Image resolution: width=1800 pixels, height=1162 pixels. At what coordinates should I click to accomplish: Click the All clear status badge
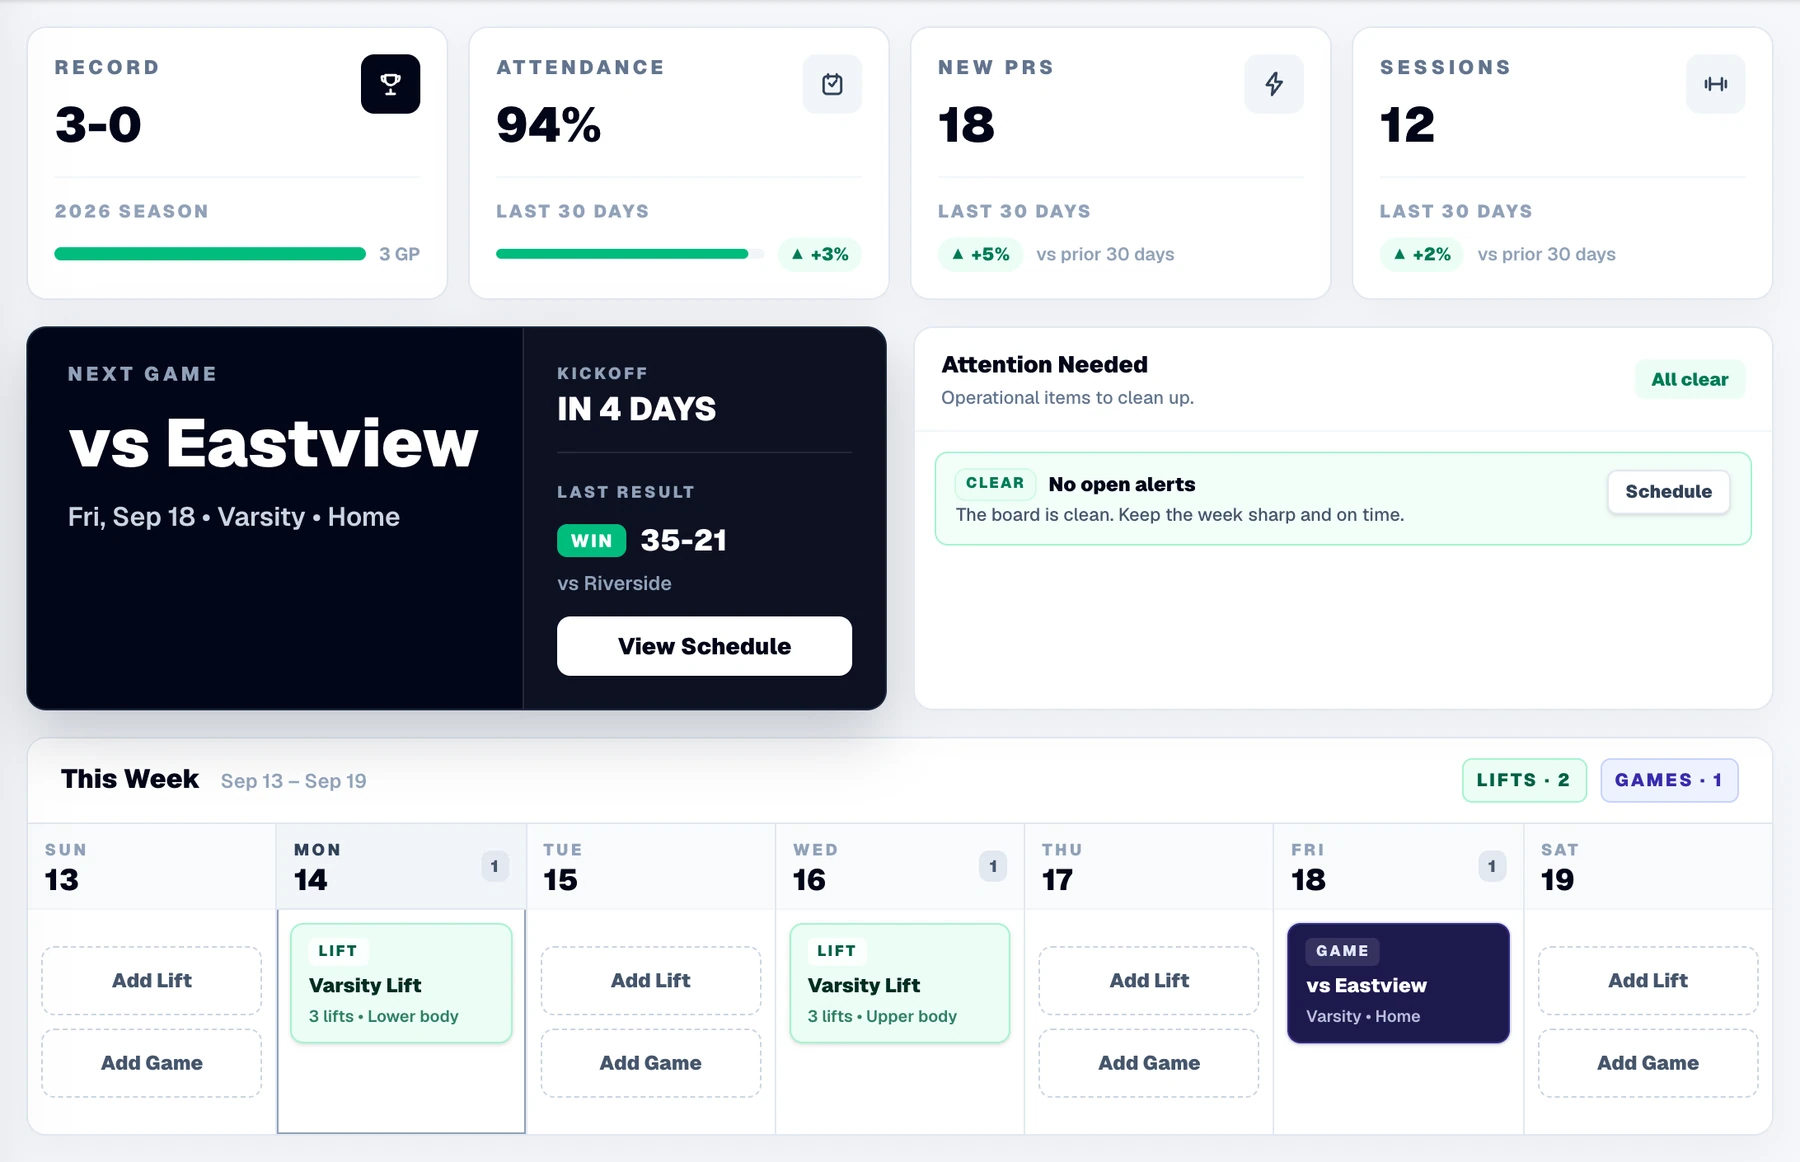click(x=1690, y=380)
